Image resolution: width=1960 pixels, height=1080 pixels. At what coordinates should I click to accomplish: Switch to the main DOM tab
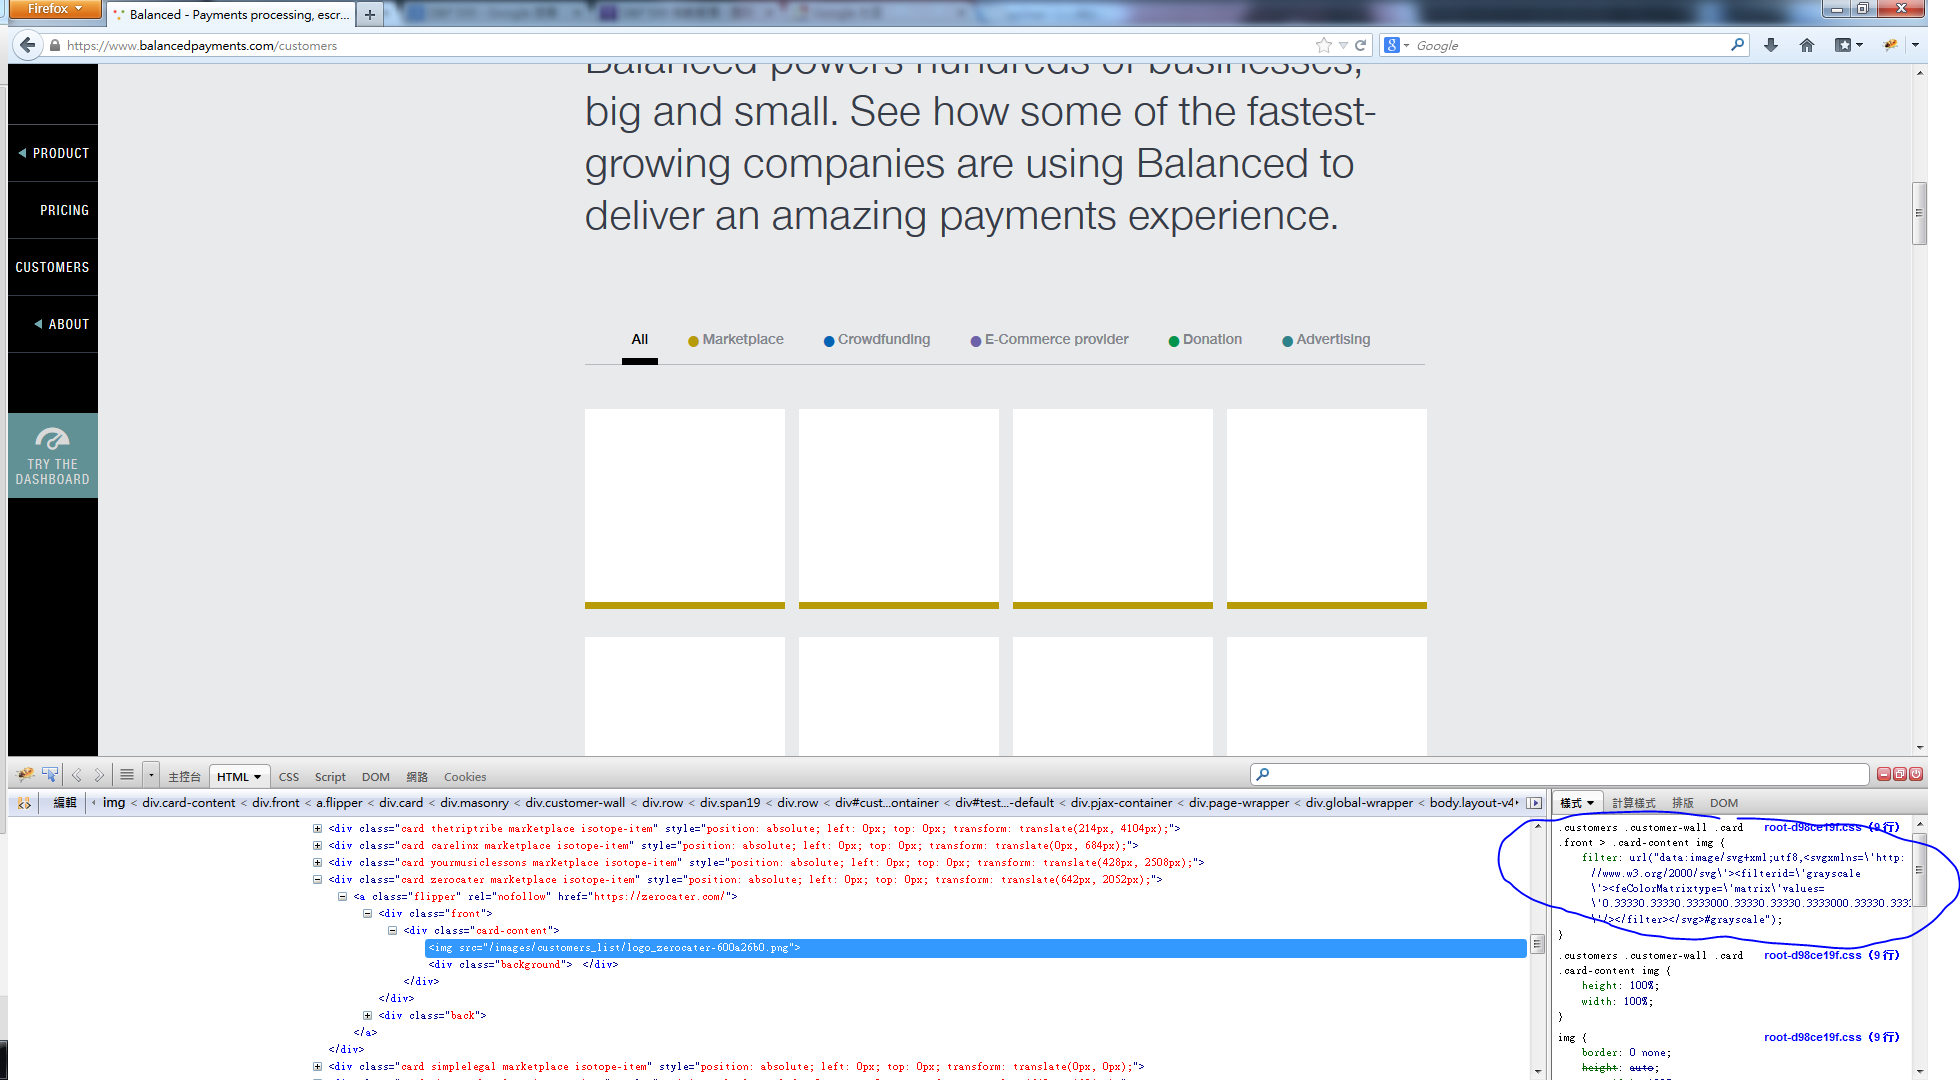coord(376,777)
